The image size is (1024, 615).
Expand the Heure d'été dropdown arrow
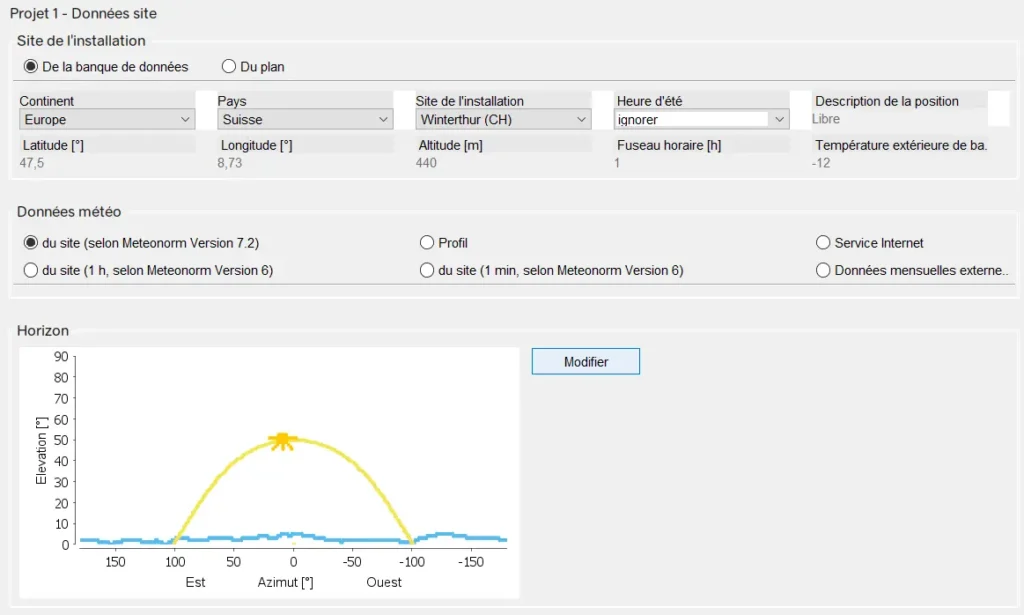point(779,120)
